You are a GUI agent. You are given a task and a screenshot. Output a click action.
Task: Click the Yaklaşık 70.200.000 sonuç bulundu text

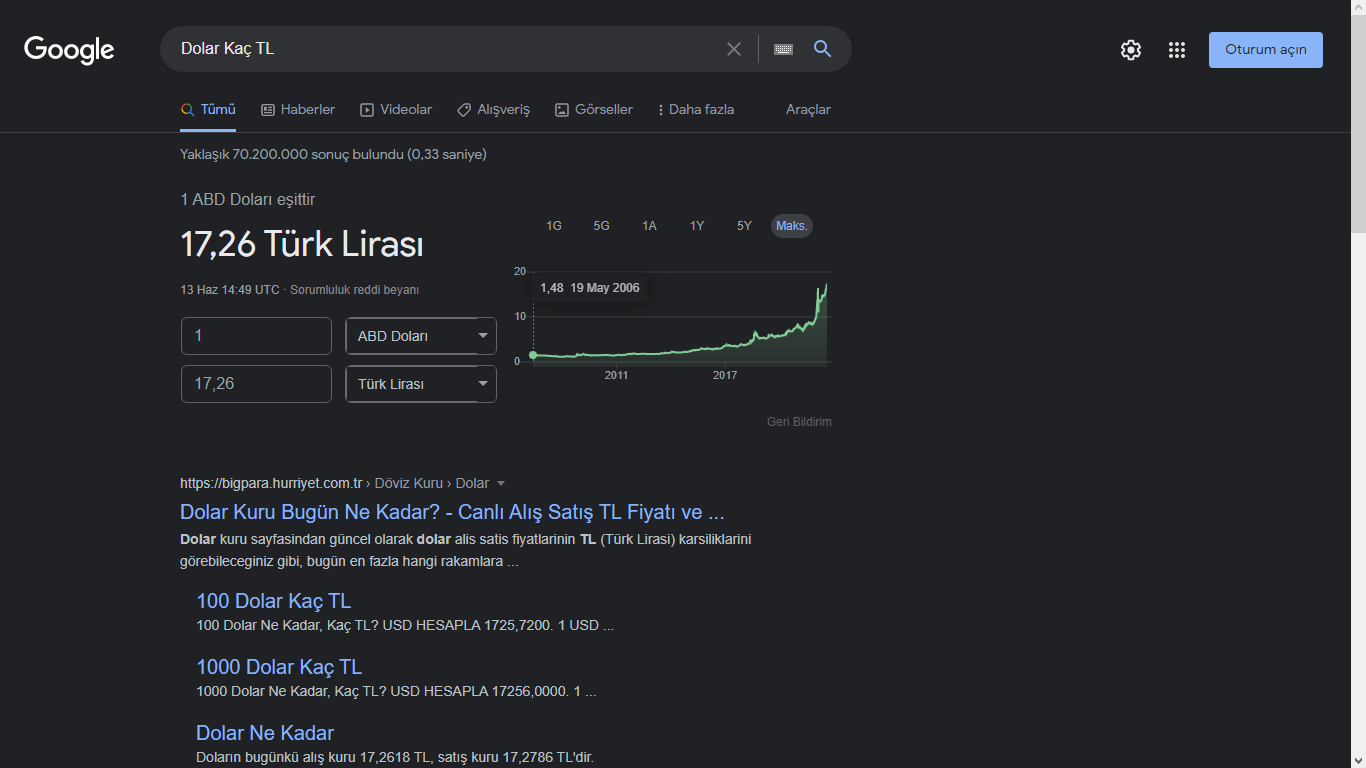(x=333, y=154)
